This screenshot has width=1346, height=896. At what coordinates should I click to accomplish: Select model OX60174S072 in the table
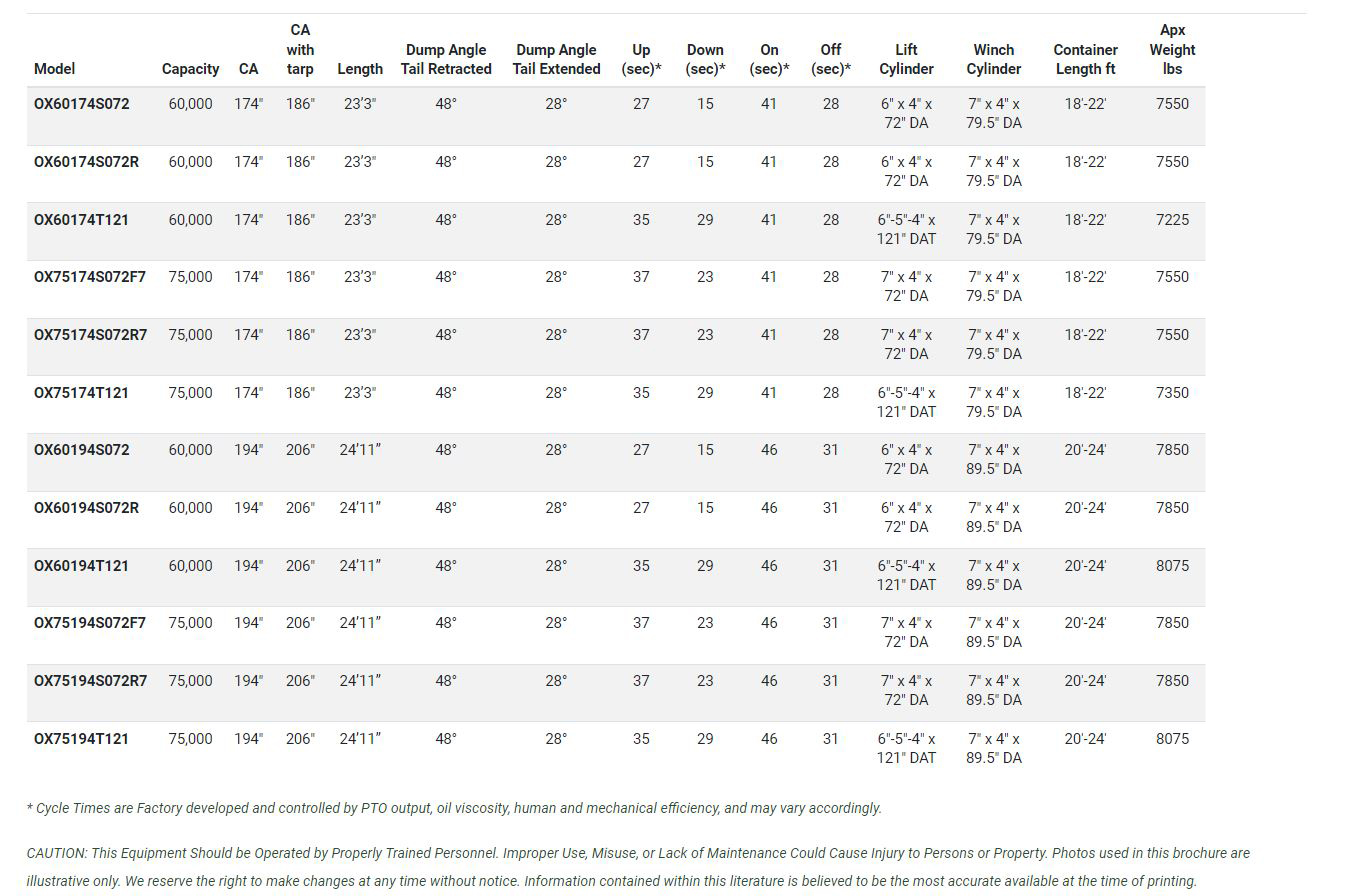click(x=82, y=104)
